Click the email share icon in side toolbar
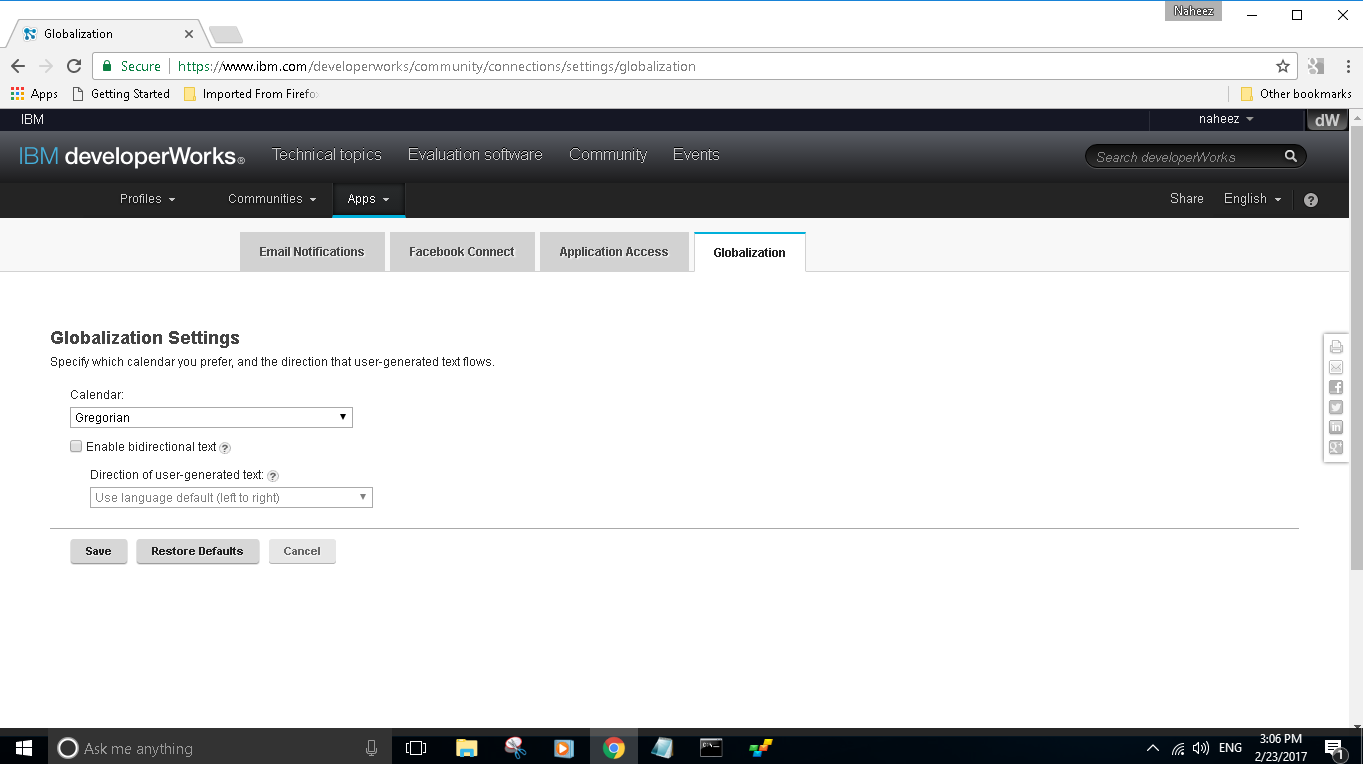1363x764 pixels. tap(1336, 367)
